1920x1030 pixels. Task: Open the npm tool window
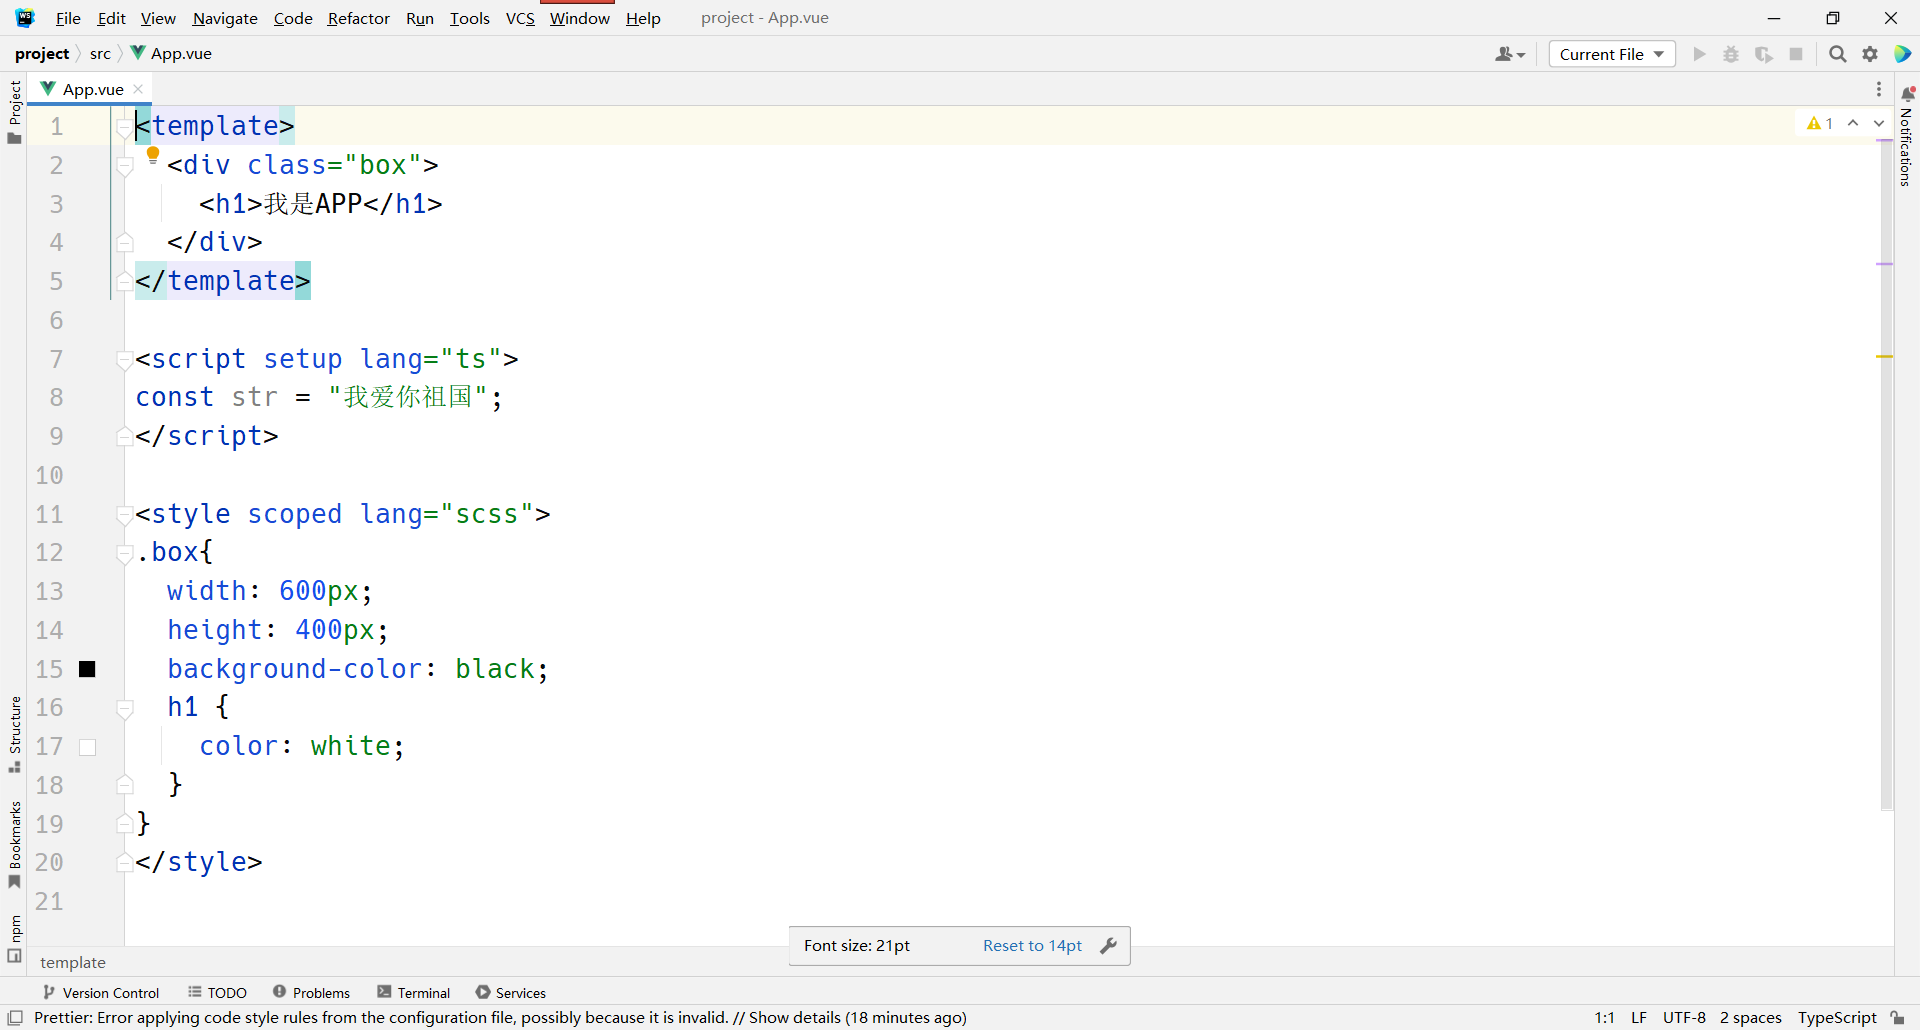[14, 939]
